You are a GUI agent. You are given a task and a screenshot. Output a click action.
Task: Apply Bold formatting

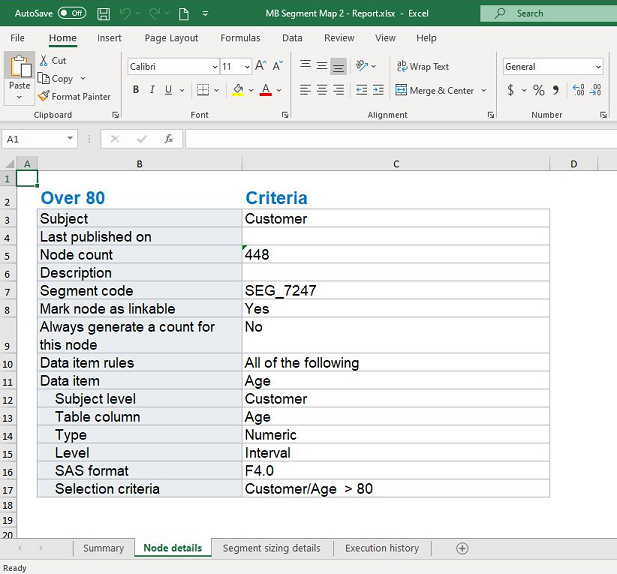(x=135, y=90)
